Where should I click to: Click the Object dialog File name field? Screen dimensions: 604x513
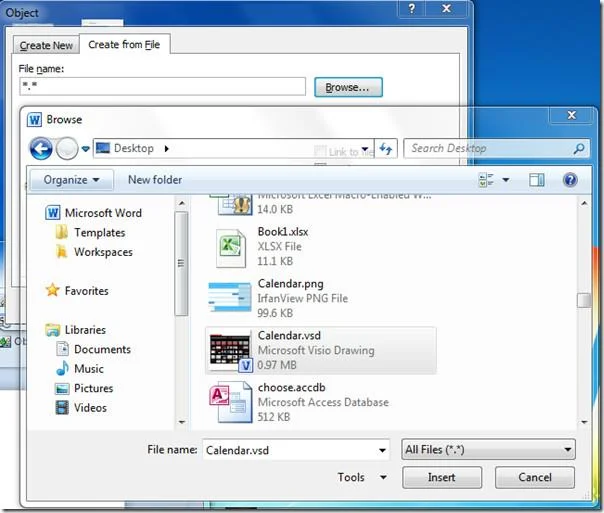(162, 86)
